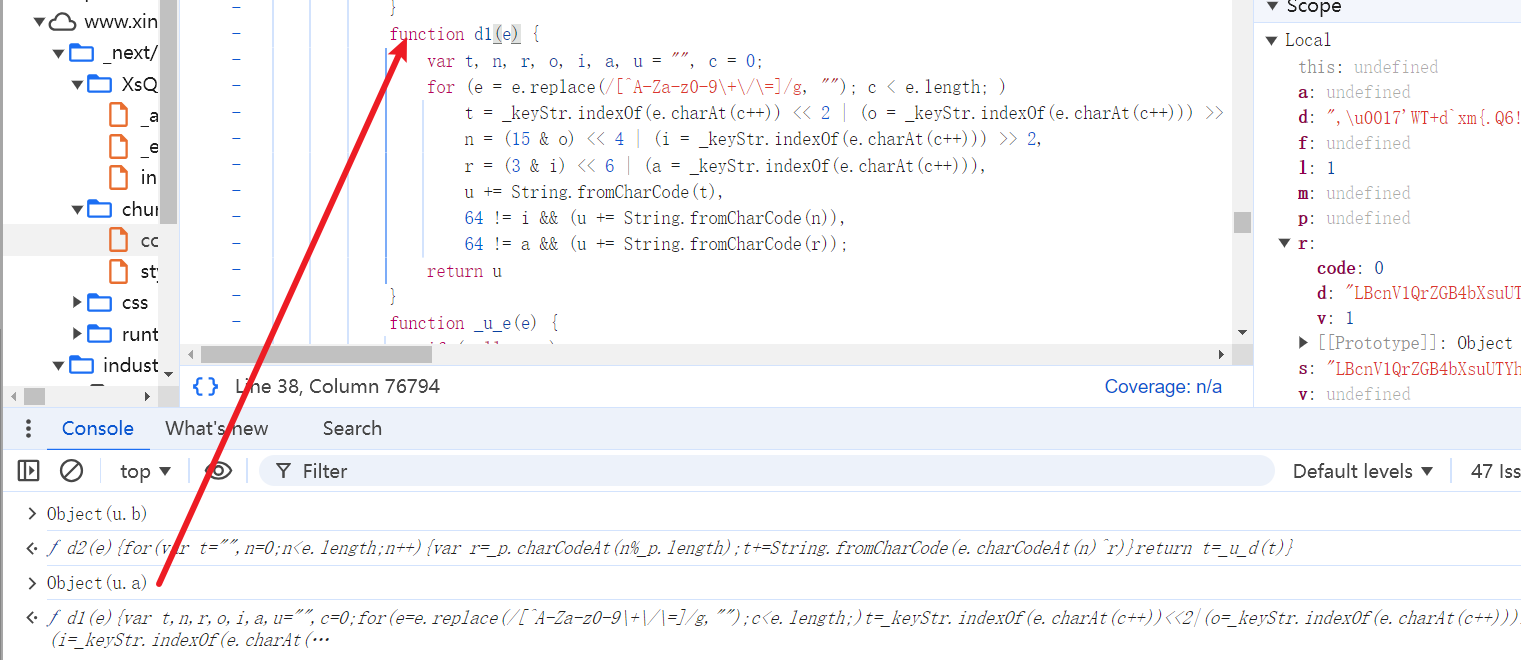Open the file starting with _e
The width and height of the screenshot is (1521, 660).
click(119, 147)
